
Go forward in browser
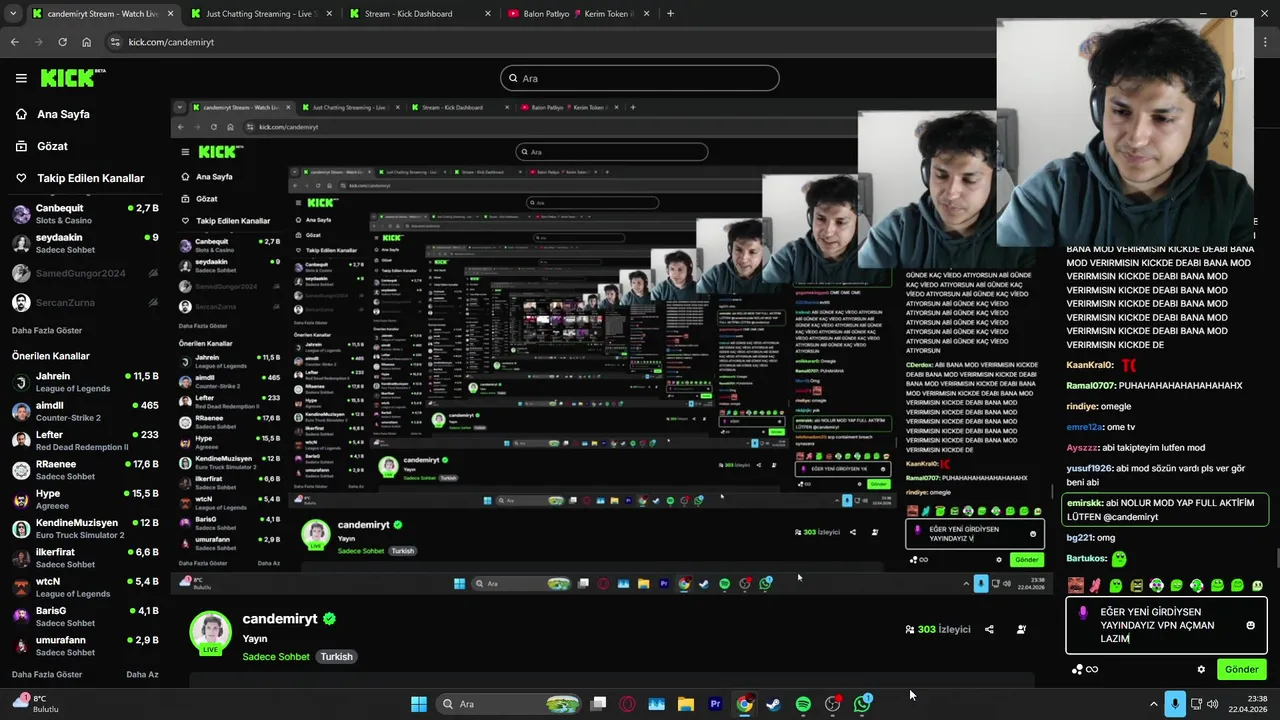point(38,42)
